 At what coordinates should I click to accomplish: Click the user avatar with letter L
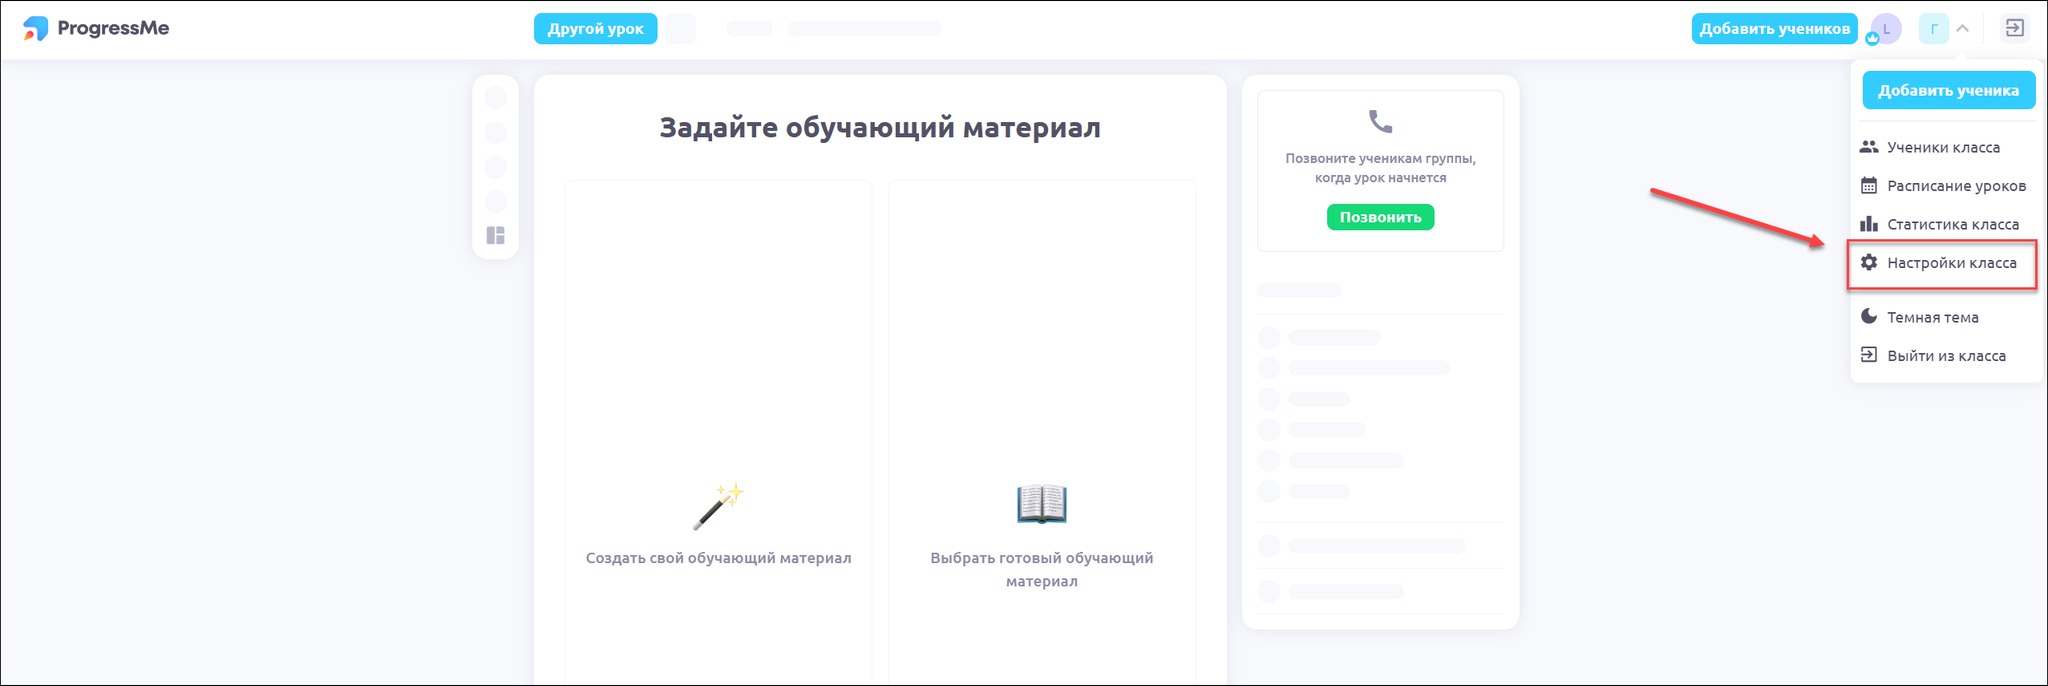[x=1885, y=29]
